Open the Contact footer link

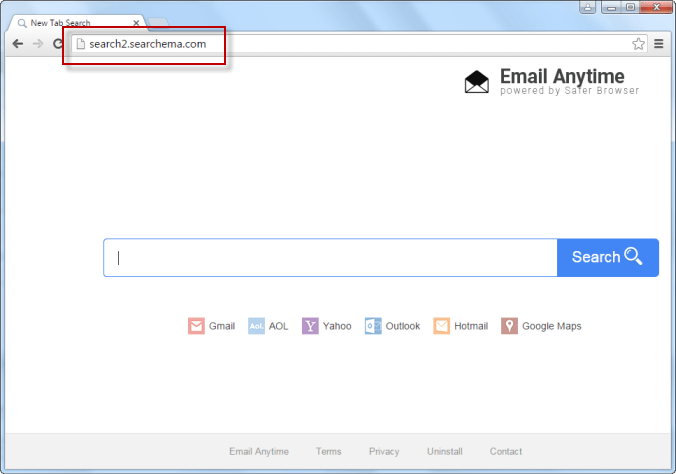506,452
